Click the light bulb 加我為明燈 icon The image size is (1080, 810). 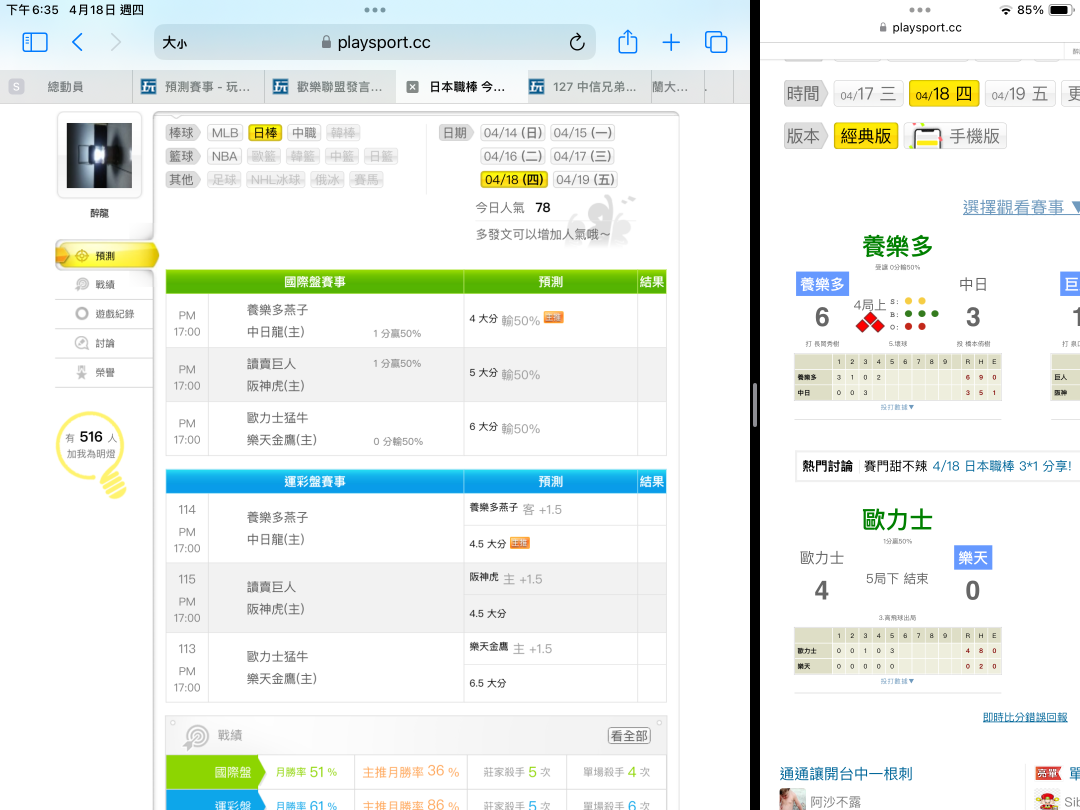coord(92,453)
